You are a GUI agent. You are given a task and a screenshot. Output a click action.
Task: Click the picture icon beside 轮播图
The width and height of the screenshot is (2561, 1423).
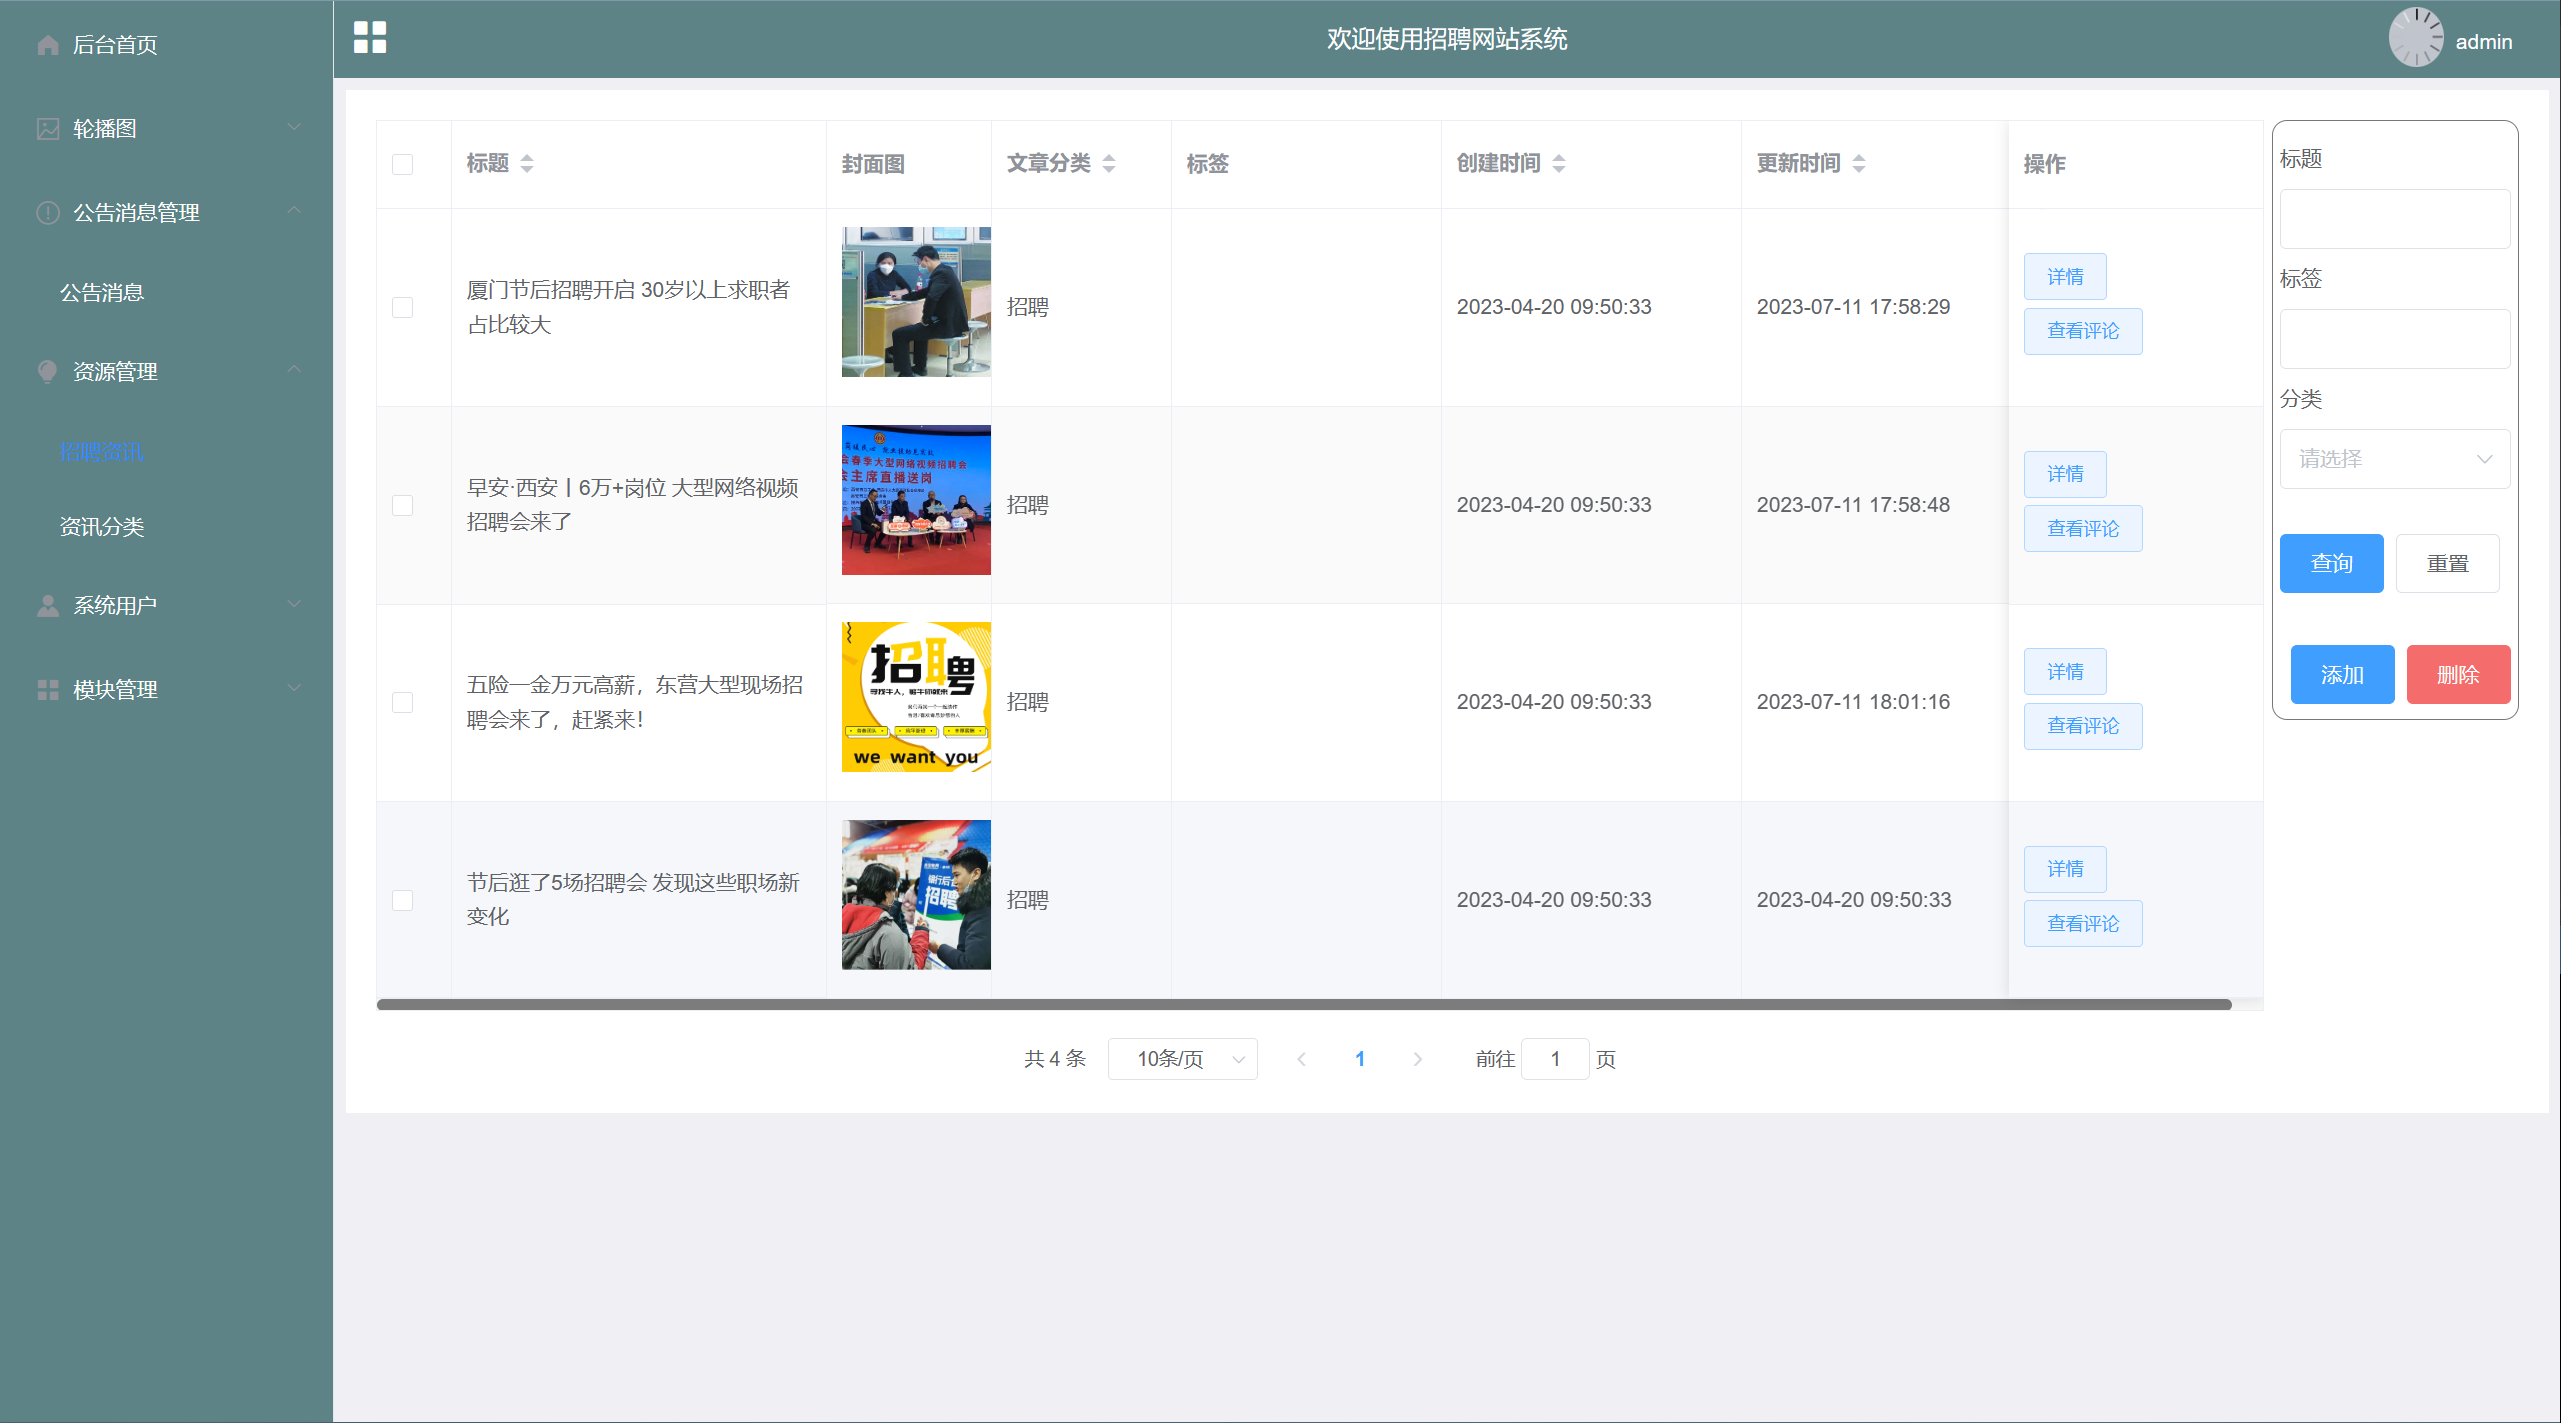pos(47,129)
